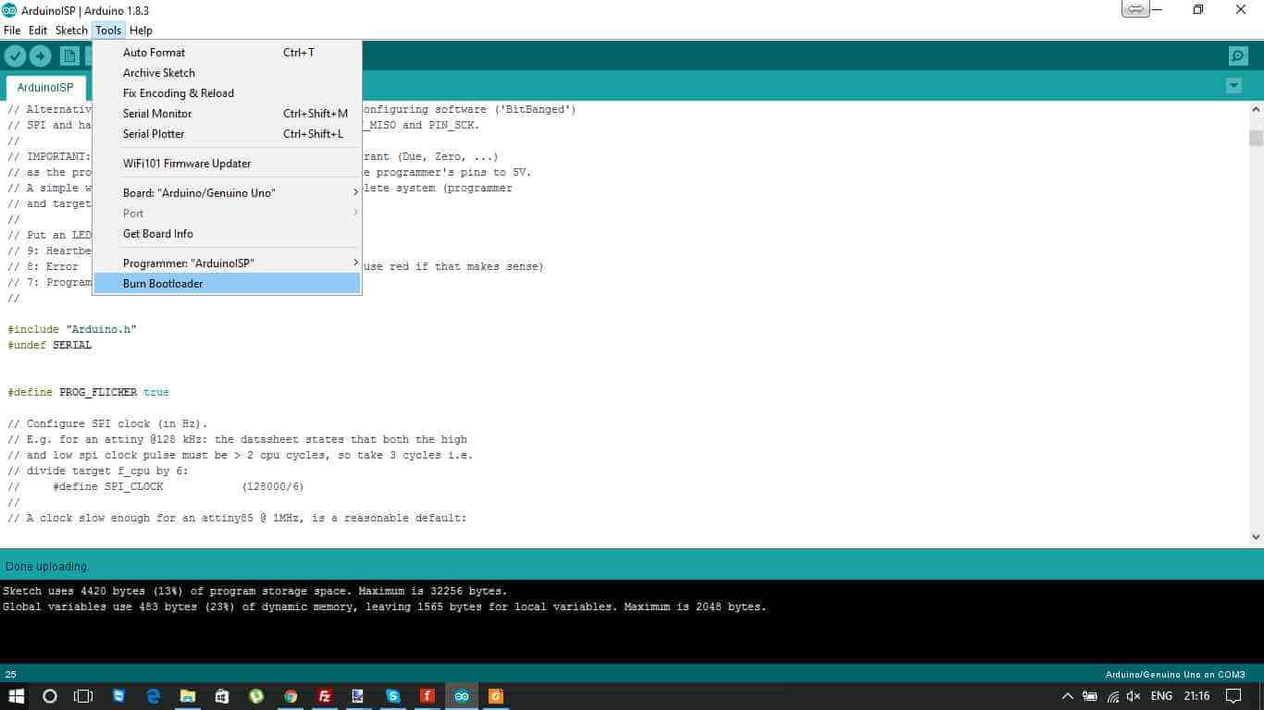Click the Verify checkmark toolbar button

(x=15, y=57)
